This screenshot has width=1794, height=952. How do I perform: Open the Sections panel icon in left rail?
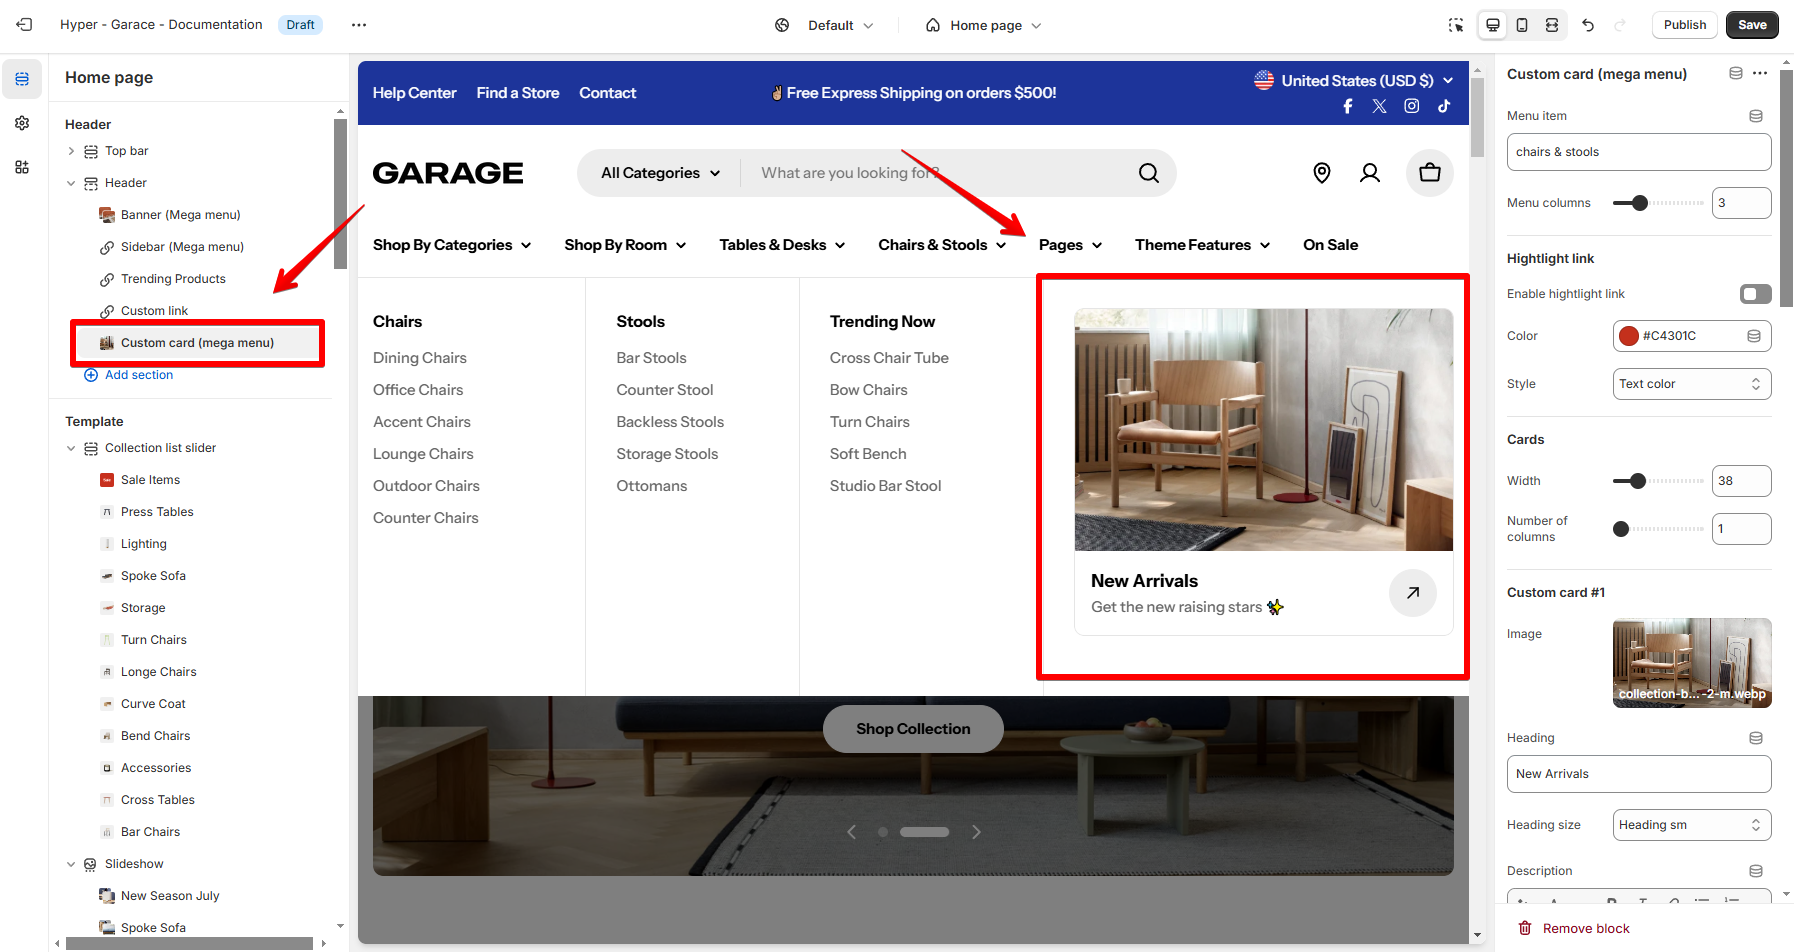point(22,79)
